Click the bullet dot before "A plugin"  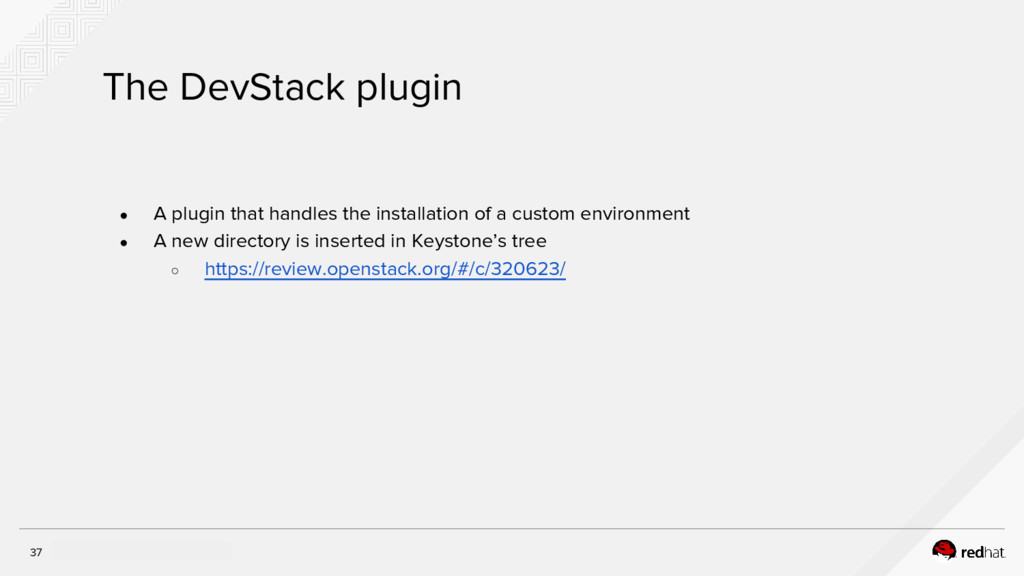pos(122,215)
